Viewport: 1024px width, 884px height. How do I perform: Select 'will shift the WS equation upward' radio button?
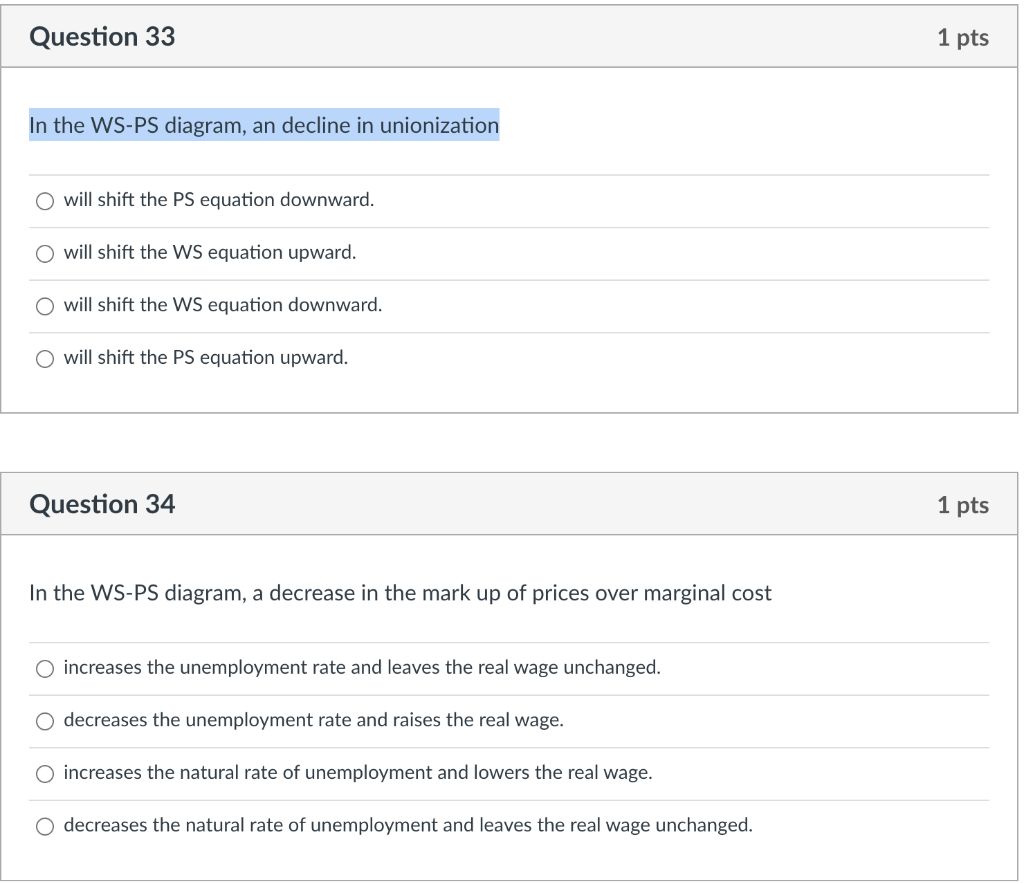44,254
